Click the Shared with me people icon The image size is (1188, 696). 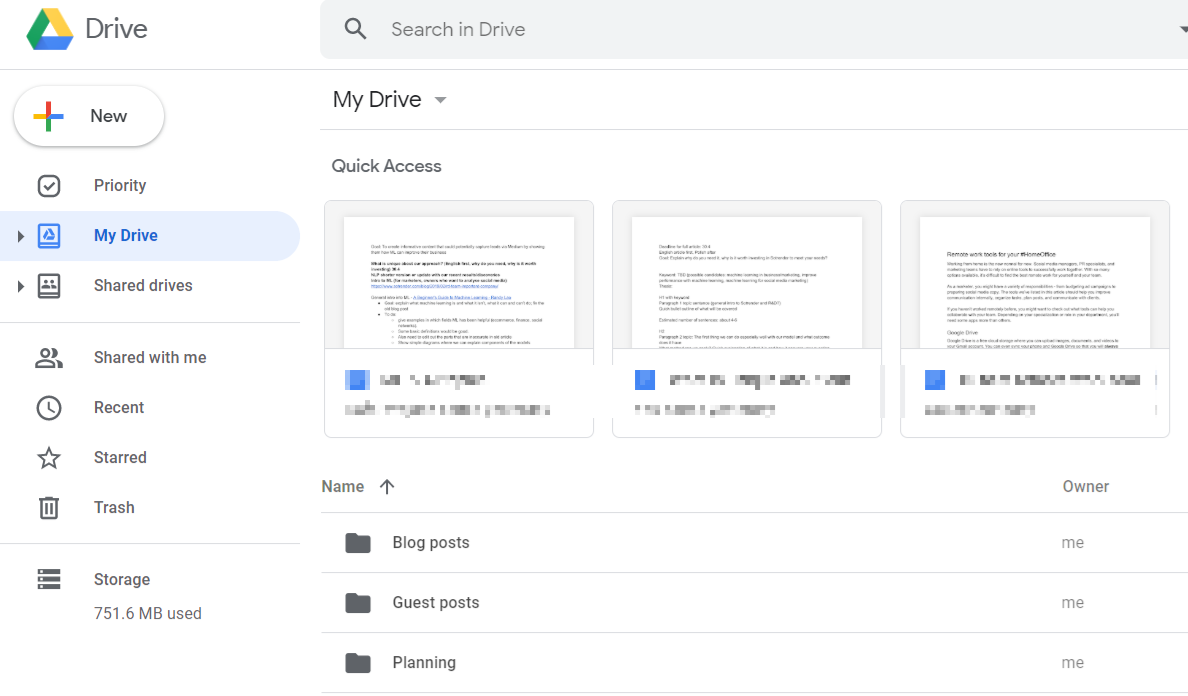pos(48,358)
